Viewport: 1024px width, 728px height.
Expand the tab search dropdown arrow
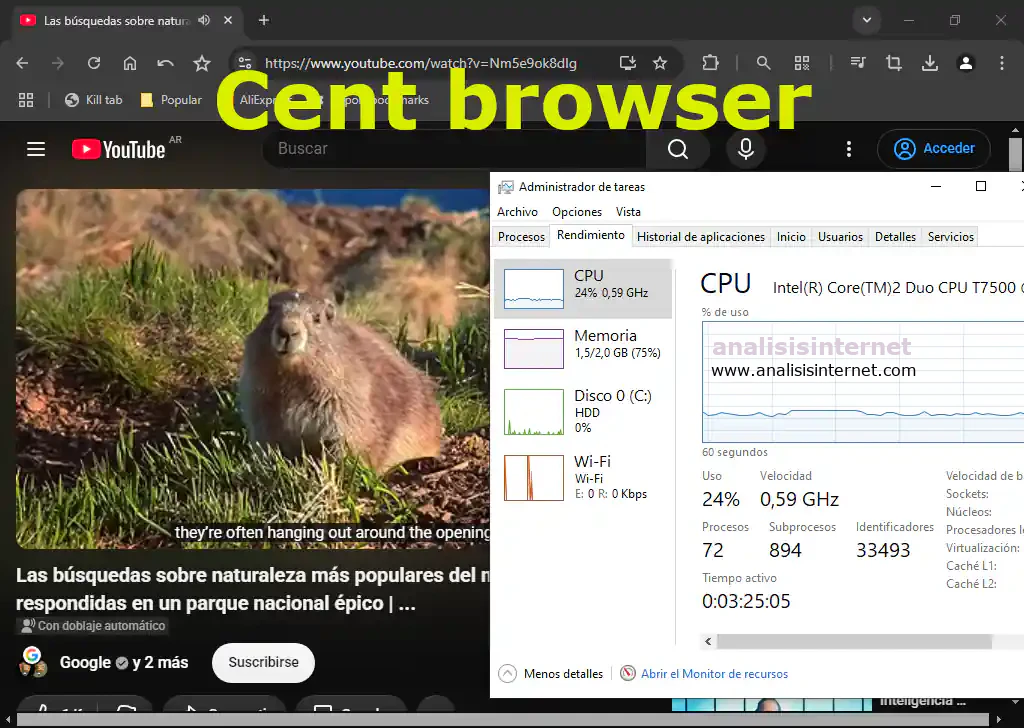point(867,20)
